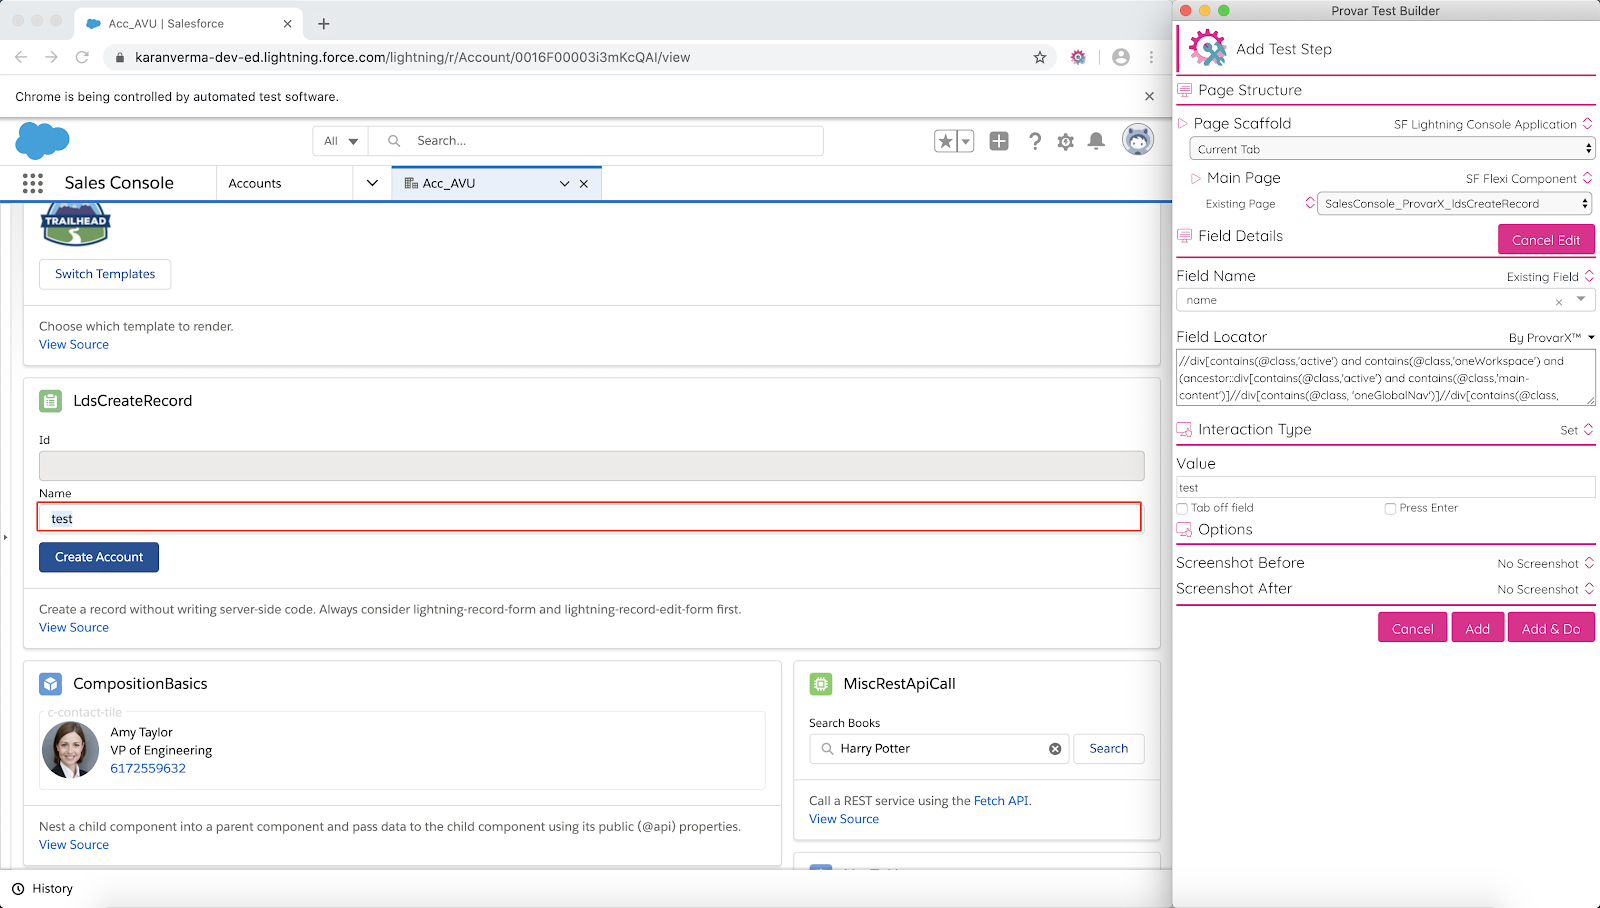Enable Tab off field checkbox
Viewport: 1600px width, 908px height.
1182,508
